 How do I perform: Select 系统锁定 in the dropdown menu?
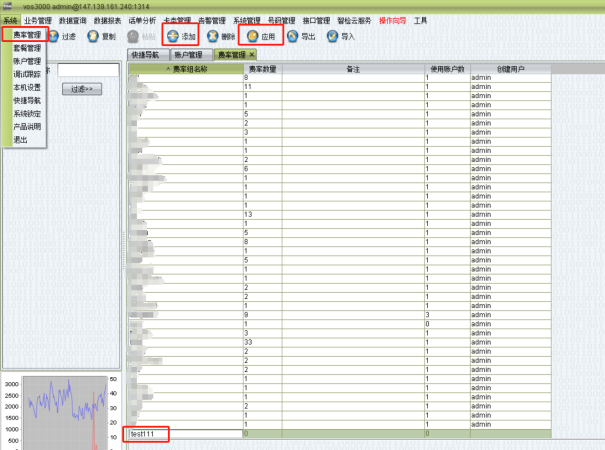tap(27, 114)
